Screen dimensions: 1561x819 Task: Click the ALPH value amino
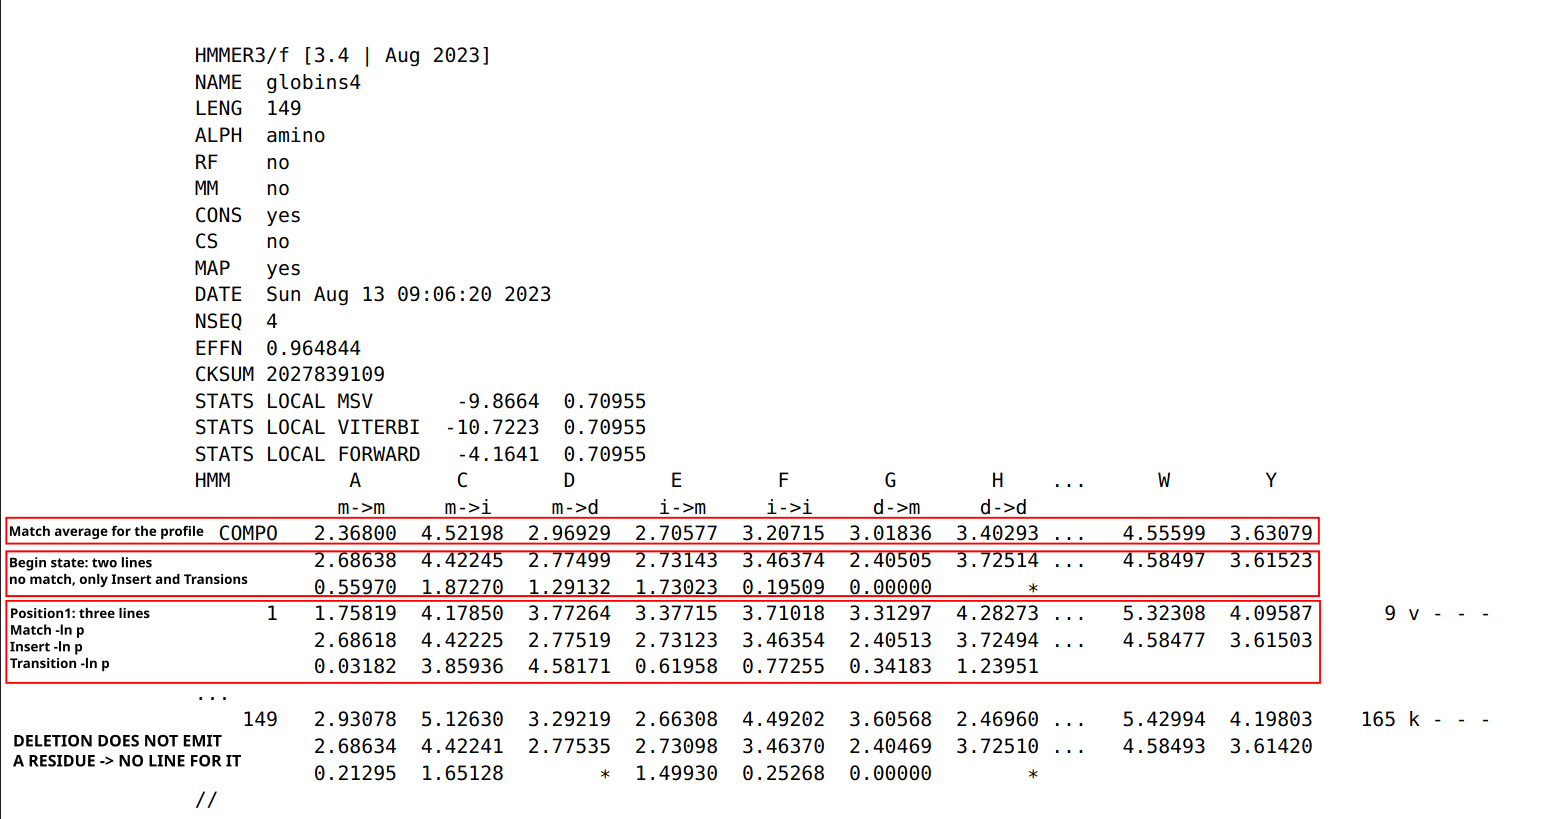coord(295,135)
